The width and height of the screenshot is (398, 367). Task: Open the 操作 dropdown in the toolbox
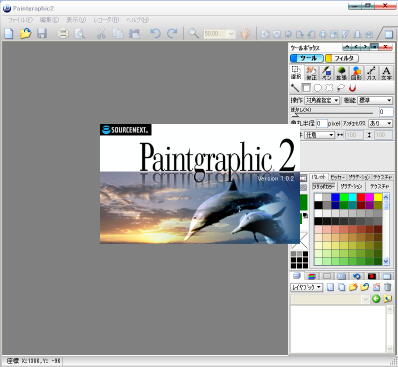point(322,100)
